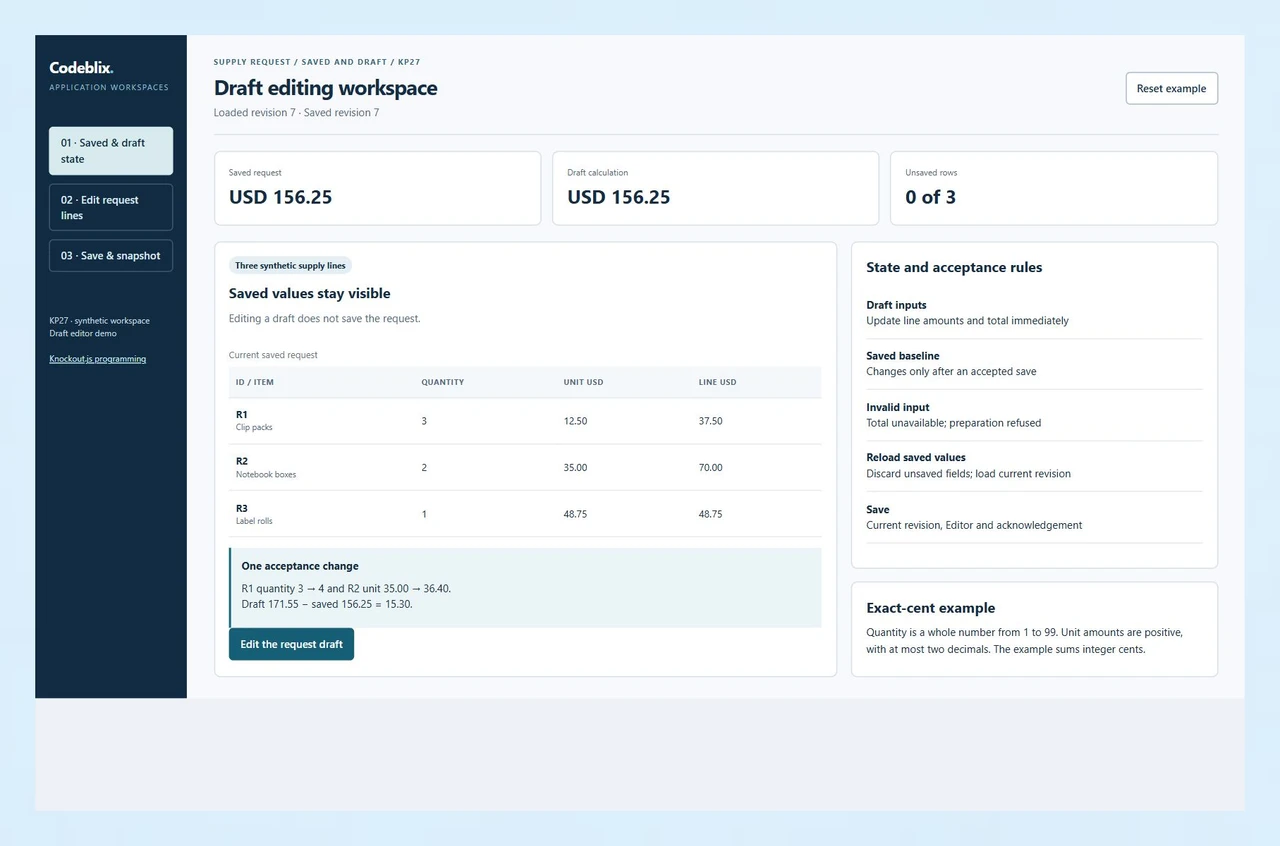This screenshot has width=1280, height=846.
Task: Open the Knockout.js programming link
Action: click(97, 359)
